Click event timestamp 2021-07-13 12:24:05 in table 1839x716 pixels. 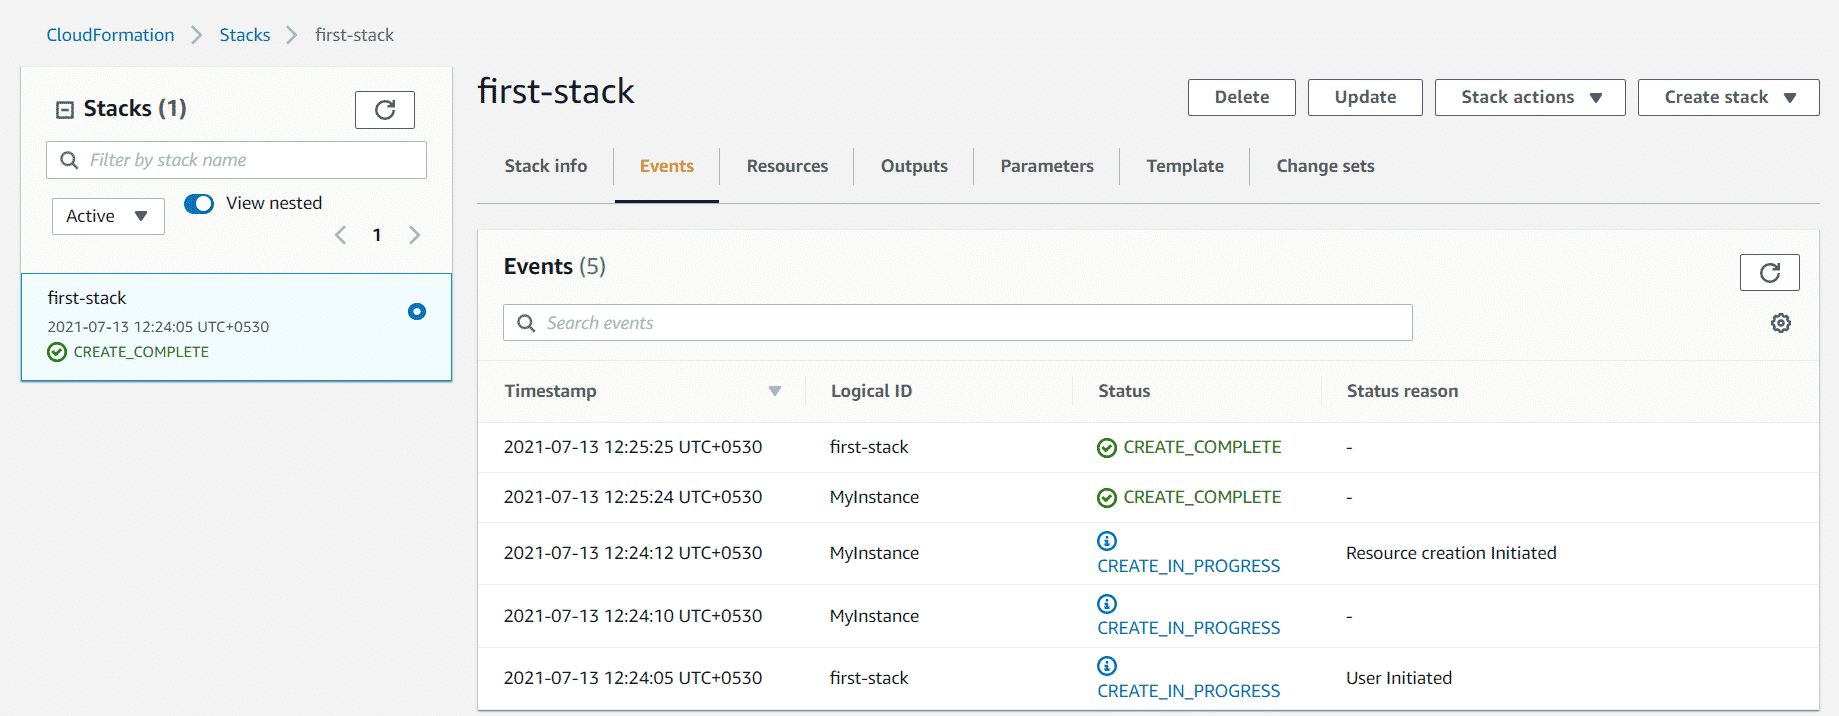pos(633,678)
